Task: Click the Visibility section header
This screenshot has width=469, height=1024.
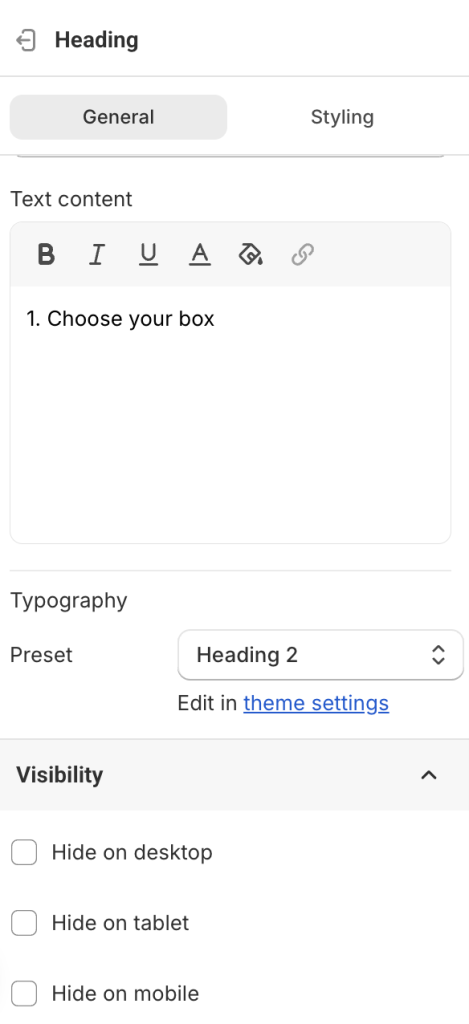Action: click(x=234, y=775)
